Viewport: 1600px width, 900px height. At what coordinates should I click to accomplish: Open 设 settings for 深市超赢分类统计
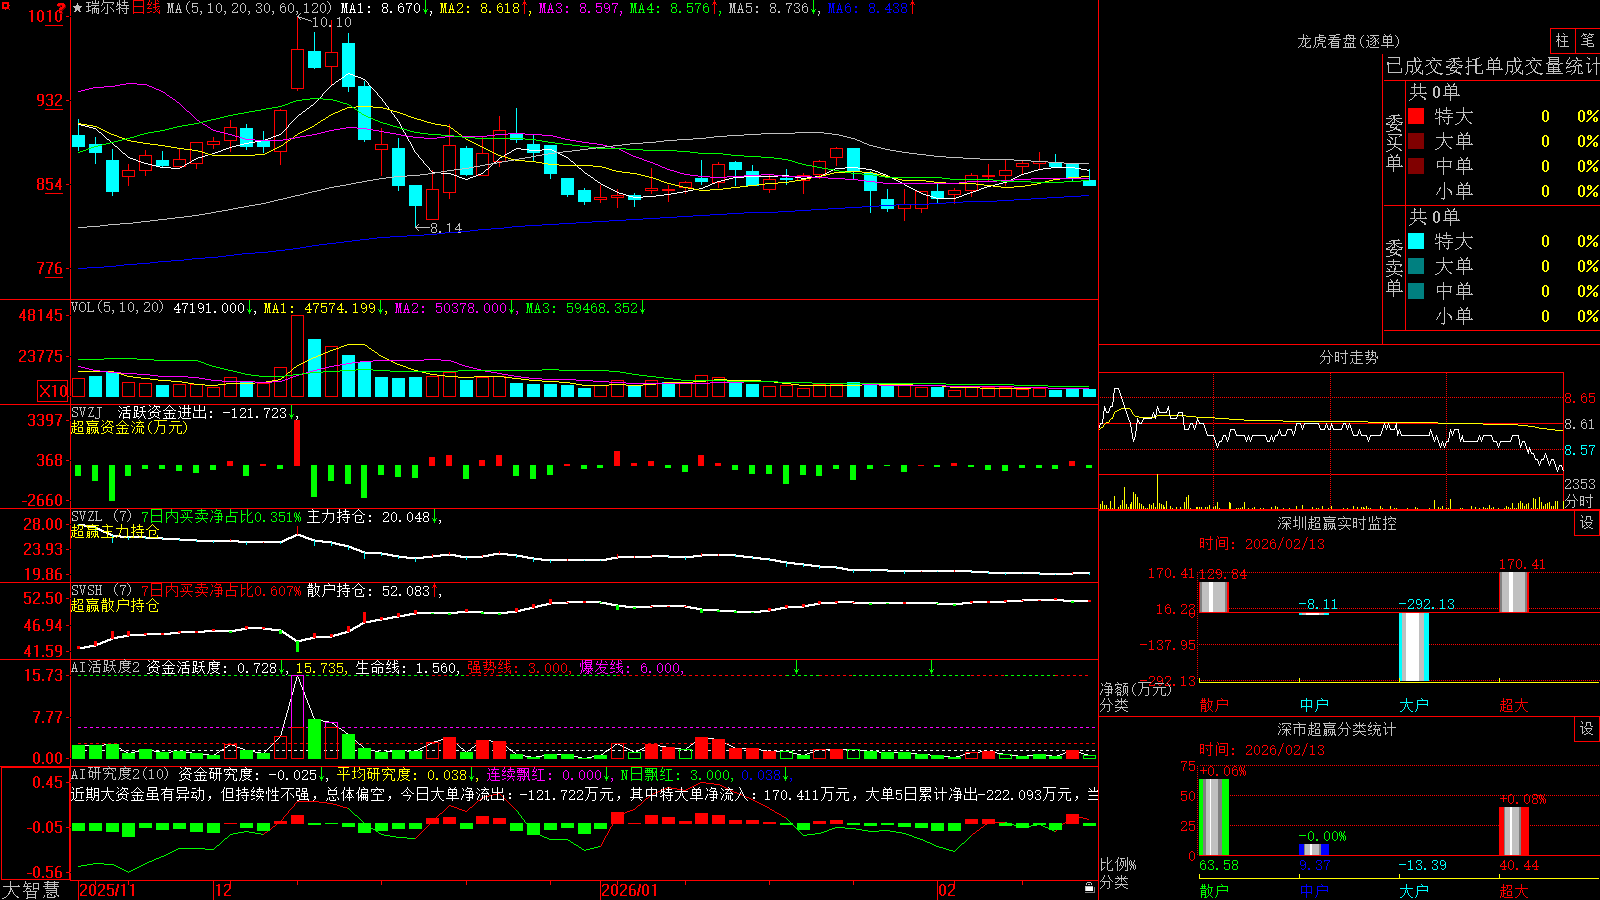tap(1587, 729)
